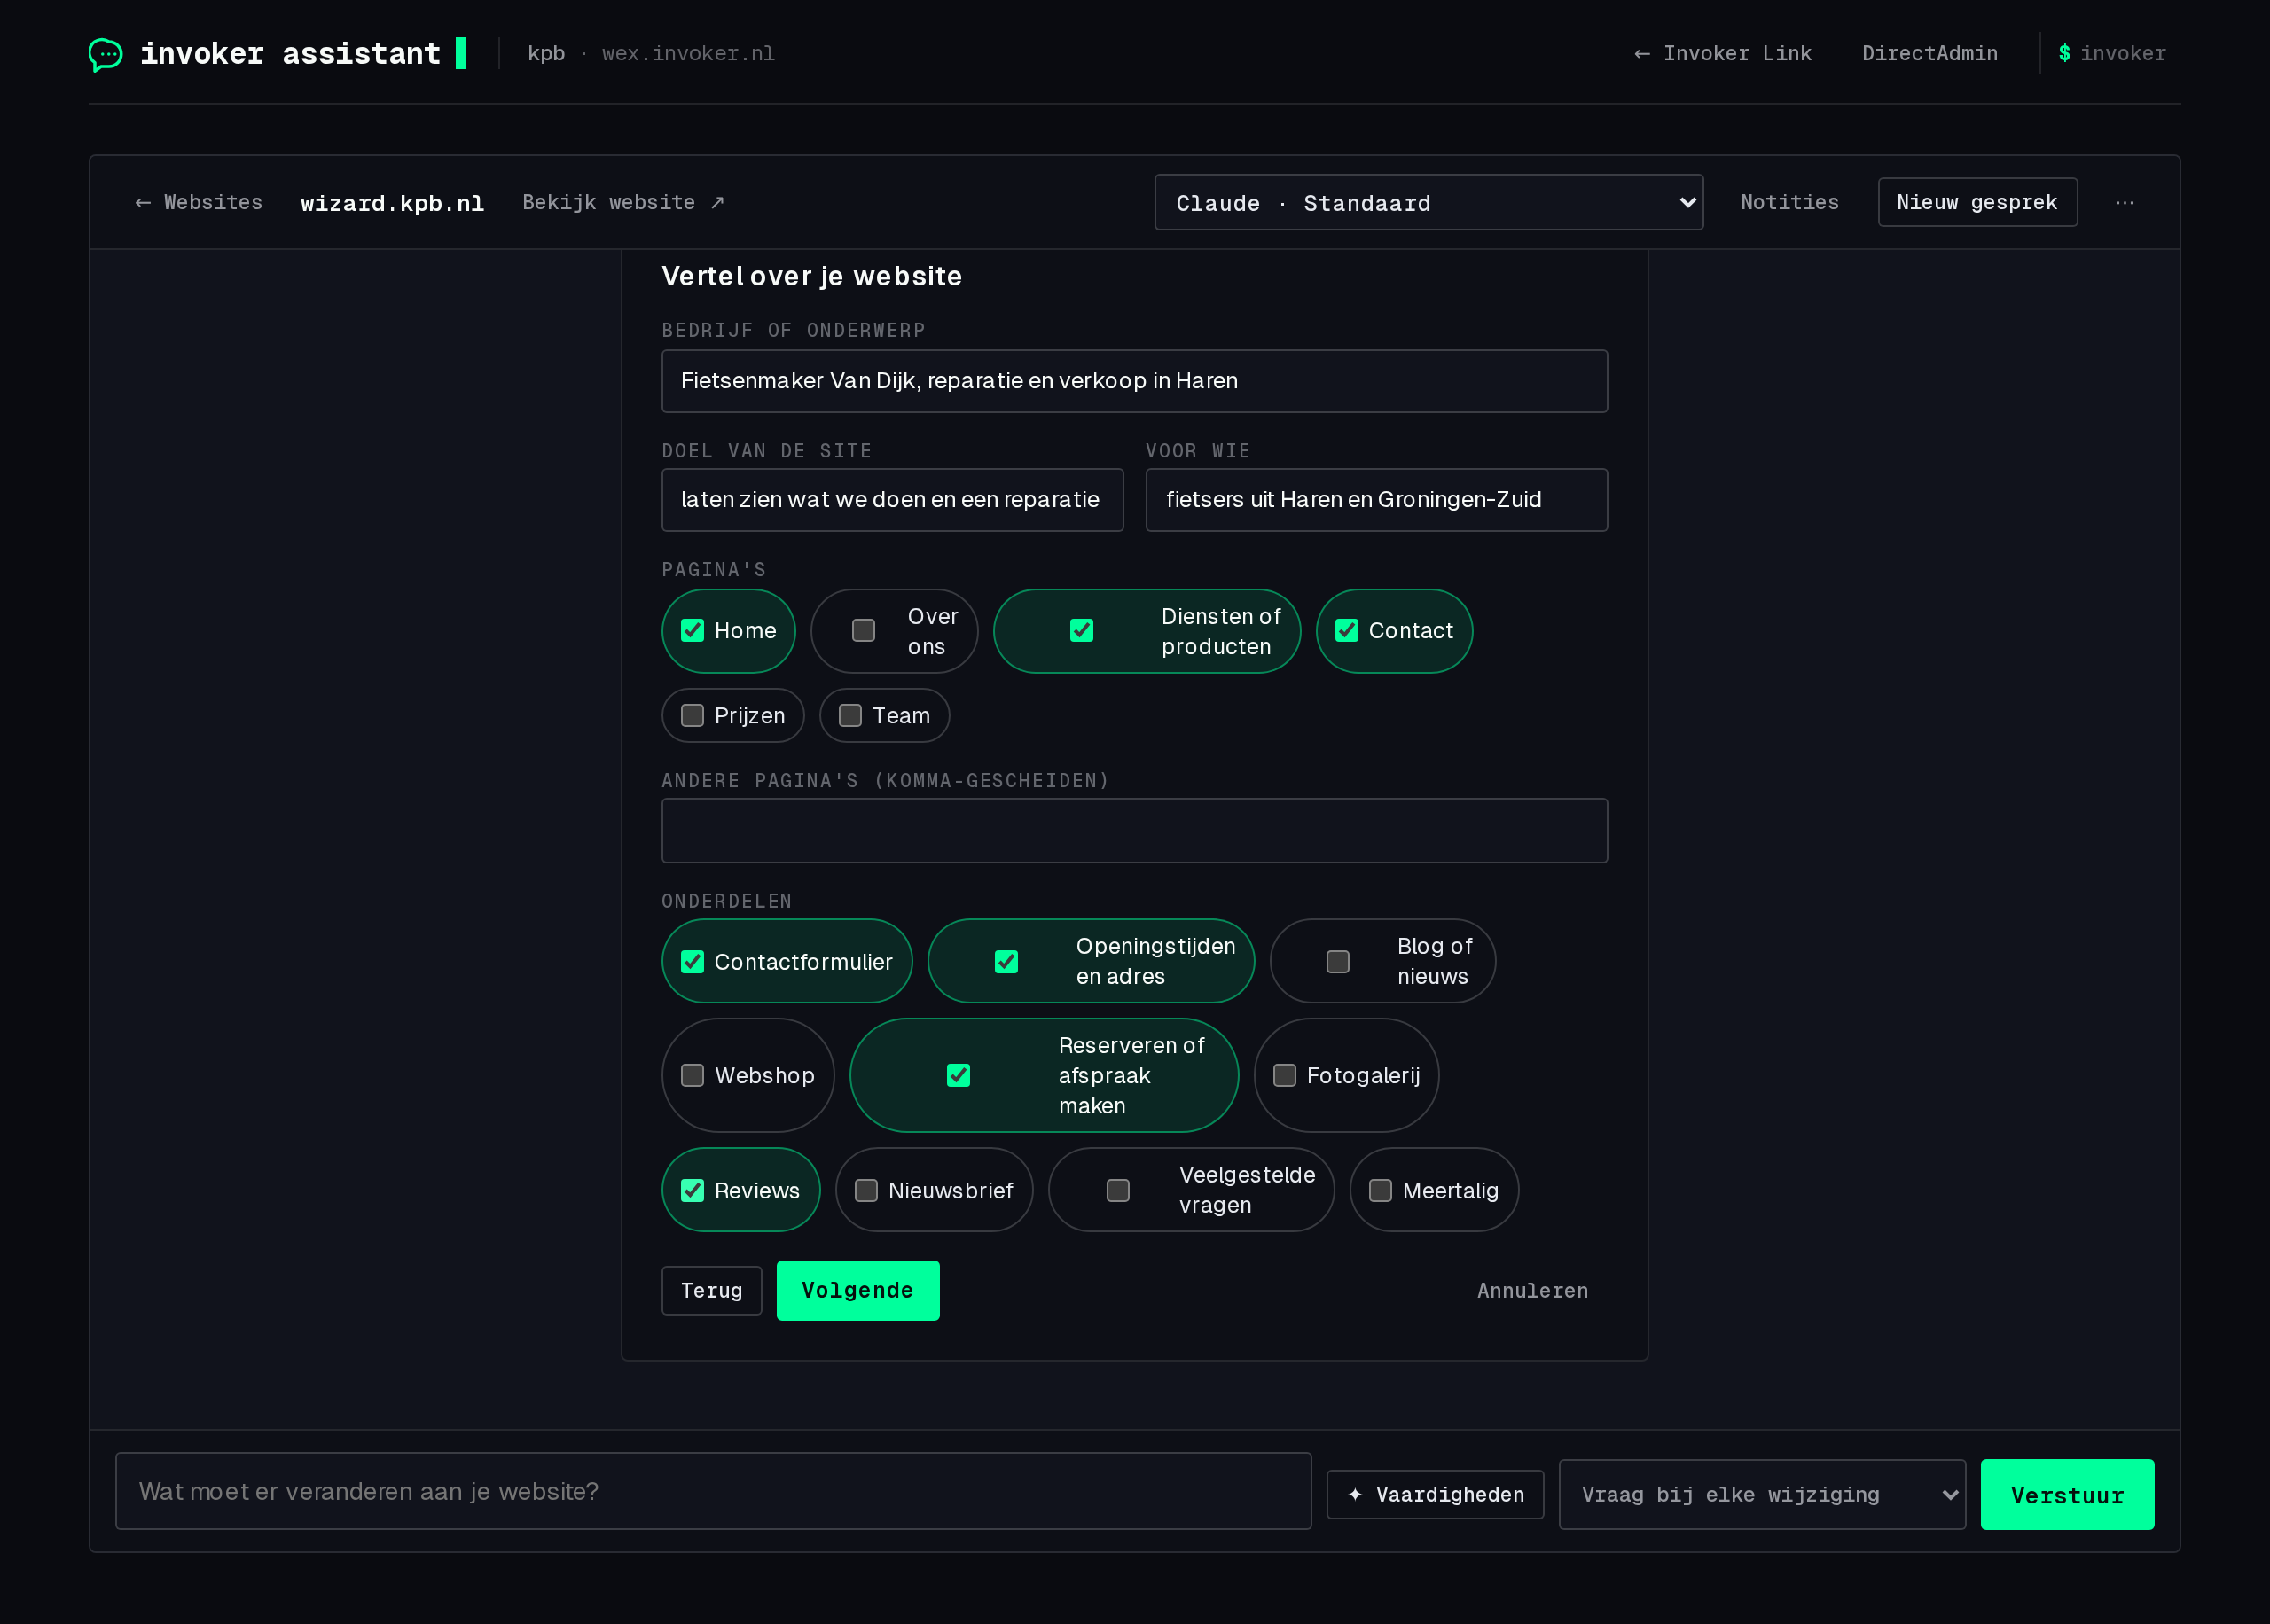2270x1624 pixels.
Task: Open the three-dots more options menu
Action: pos(2125,203)
